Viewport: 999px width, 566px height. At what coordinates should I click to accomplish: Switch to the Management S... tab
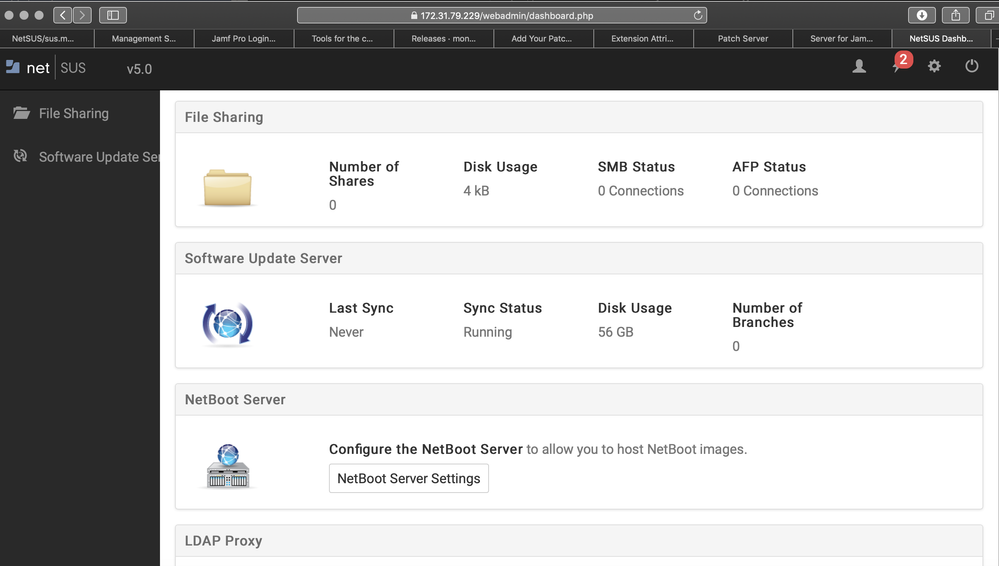click(x=144, y=38)
